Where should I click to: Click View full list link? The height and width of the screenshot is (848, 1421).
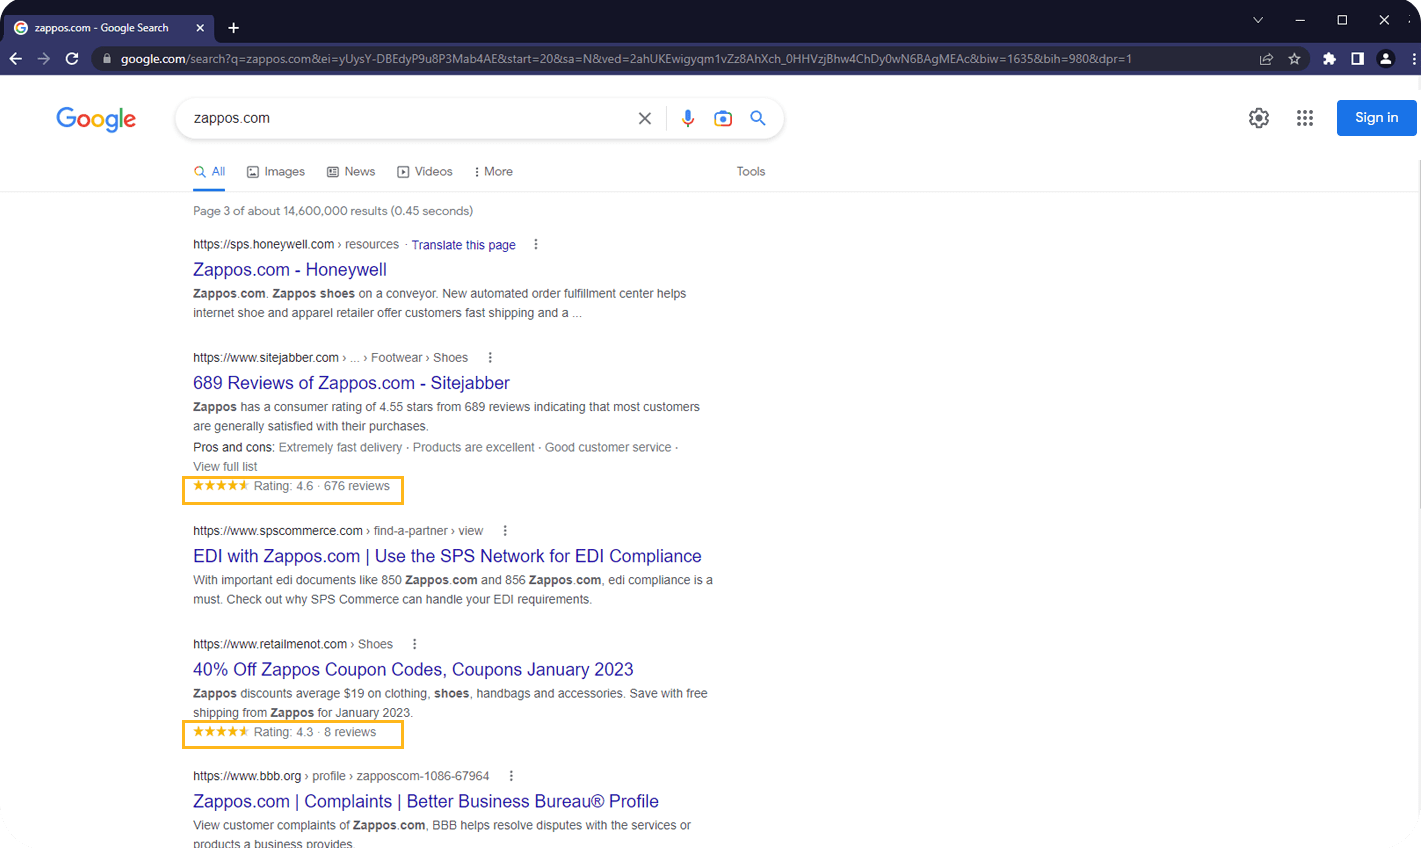point(225,467)
